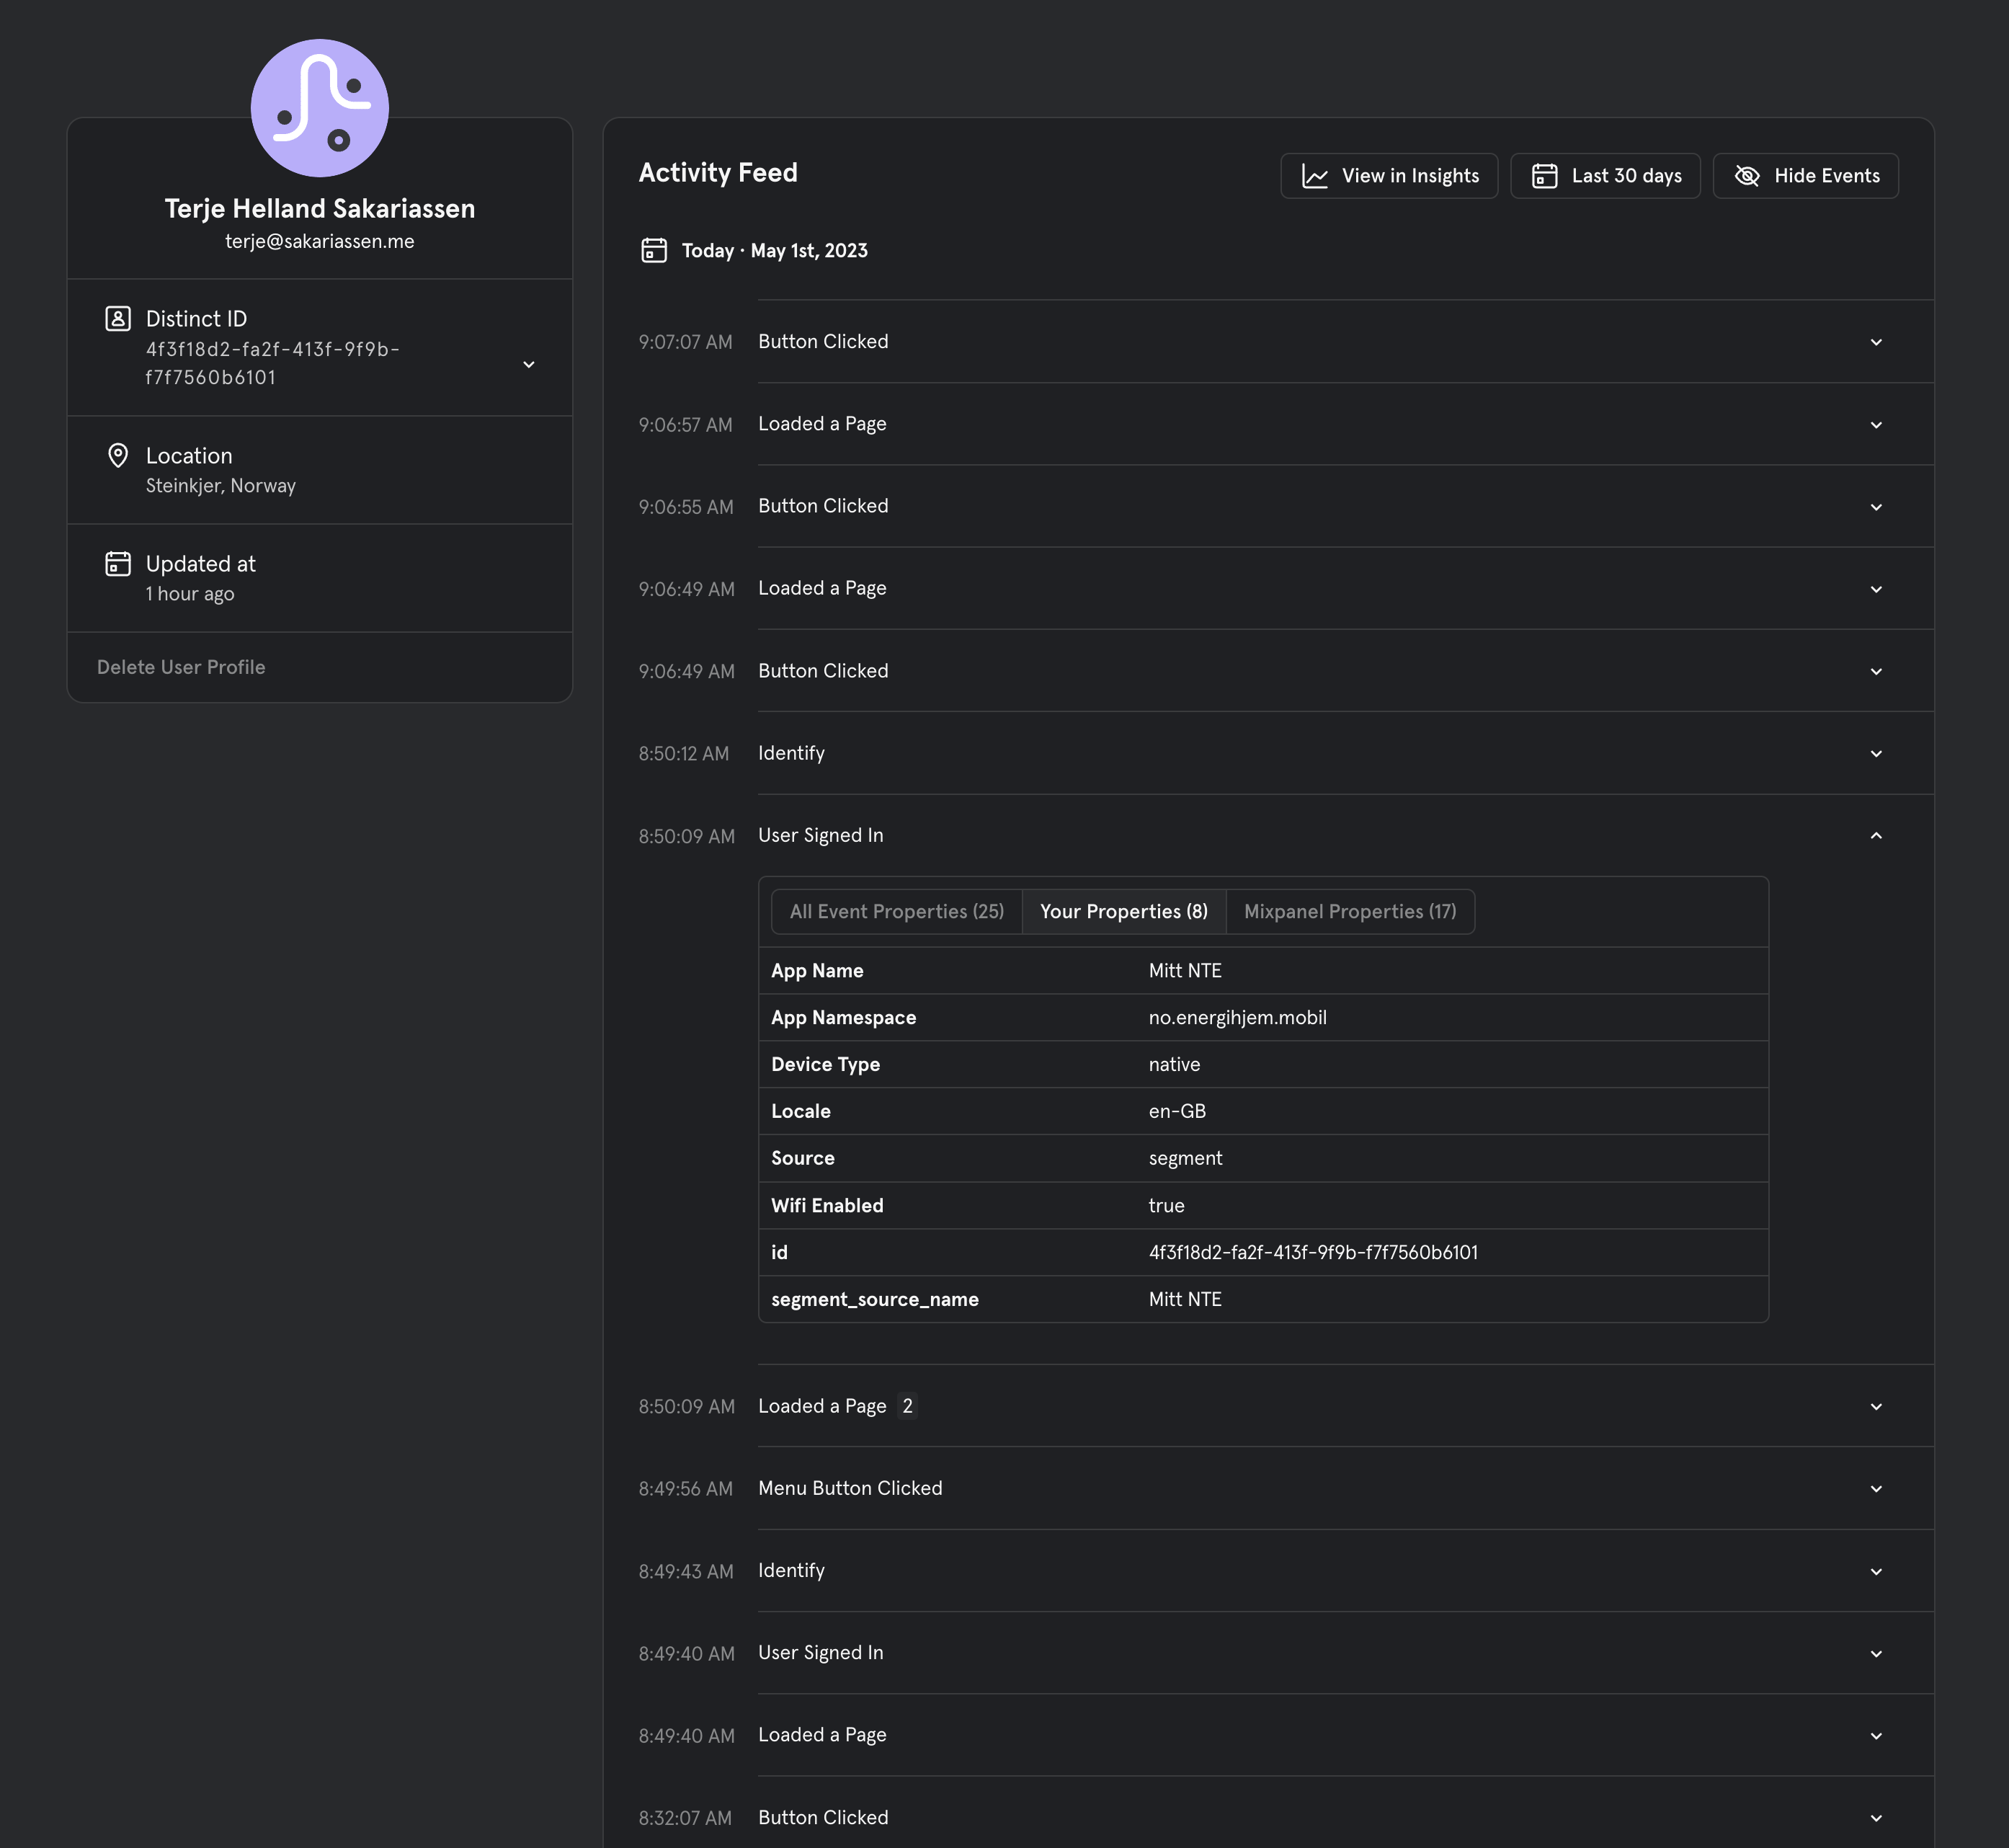Click the calendar icon beside Today date
The width and height of the screenshot is (2009, 1848).
point(654,250)
